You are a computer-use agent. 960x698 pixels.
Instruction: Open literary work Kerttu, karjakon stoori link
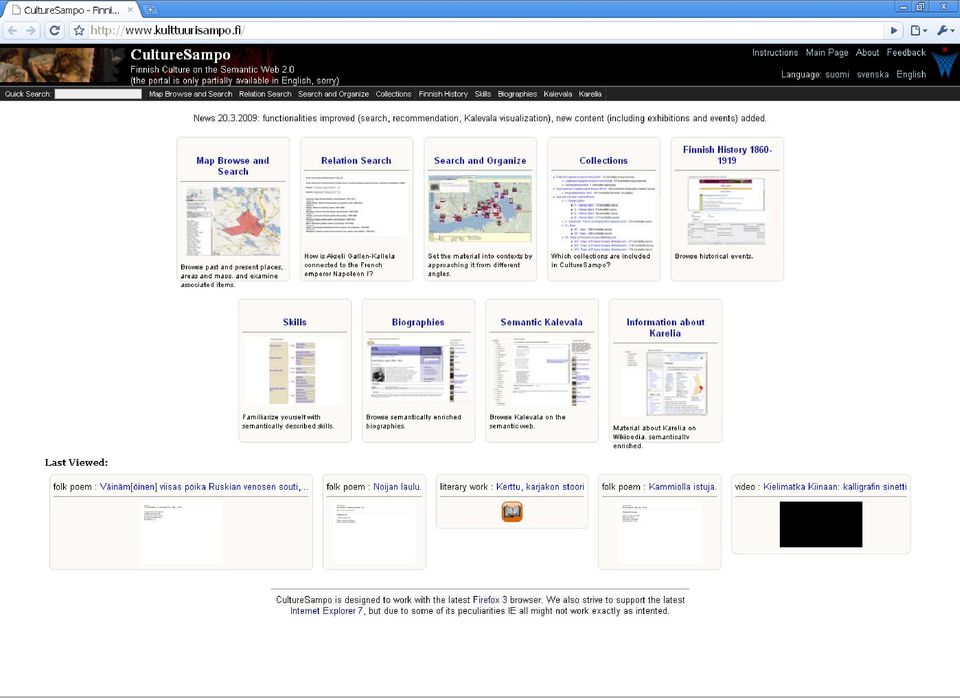(x=540, y=487)
